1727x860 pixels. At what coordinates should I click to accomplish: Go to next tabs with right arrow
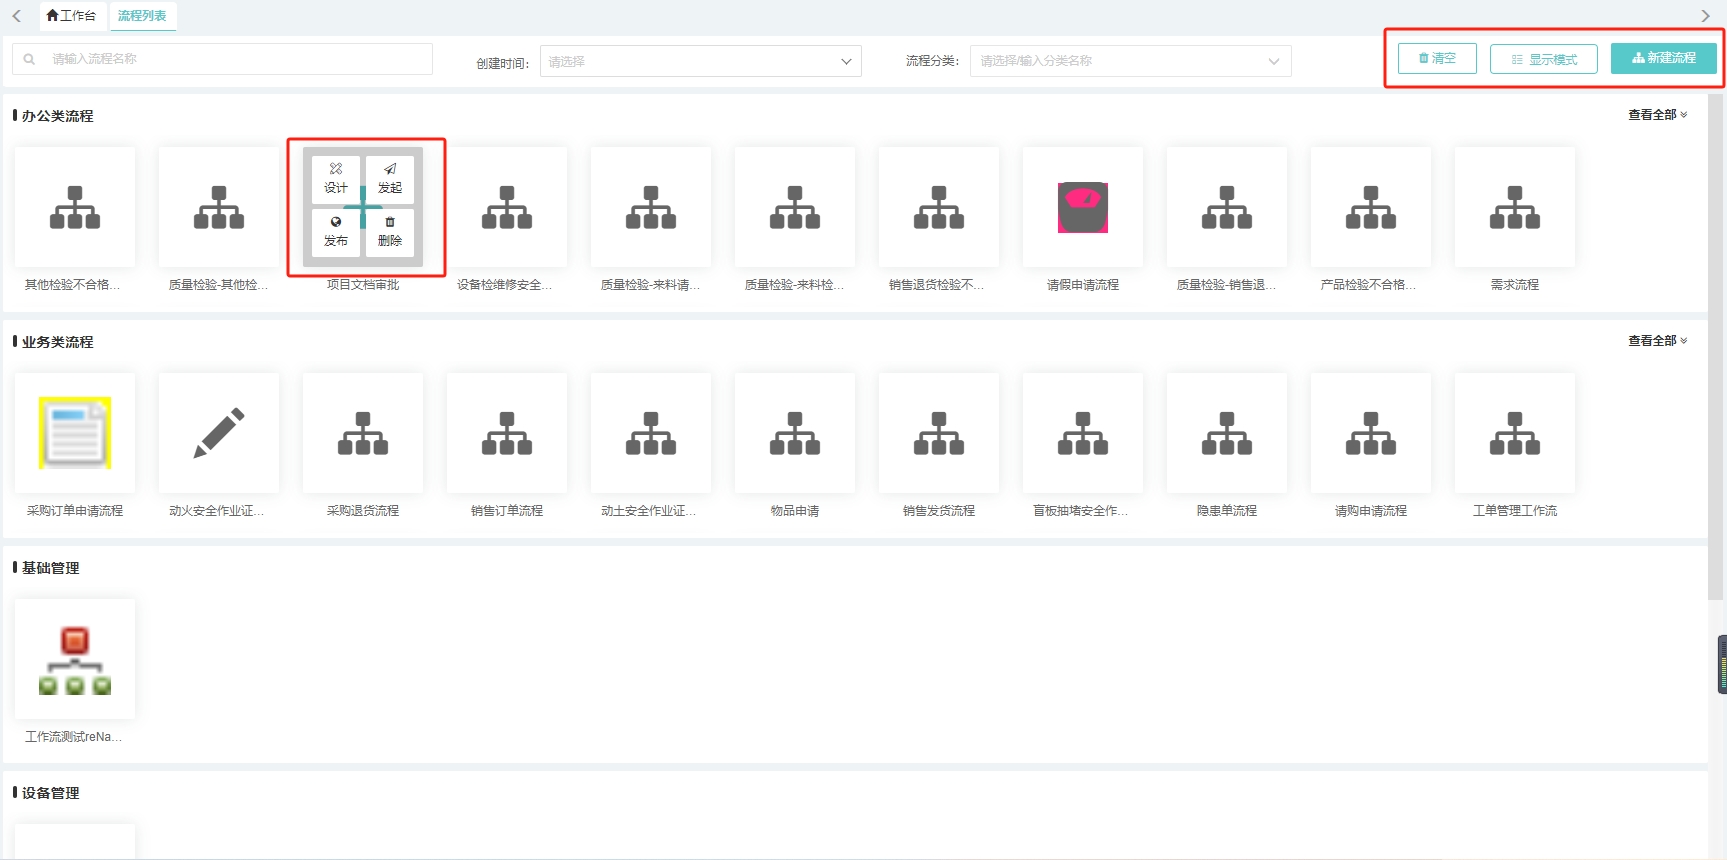(x=1706, y=16)
